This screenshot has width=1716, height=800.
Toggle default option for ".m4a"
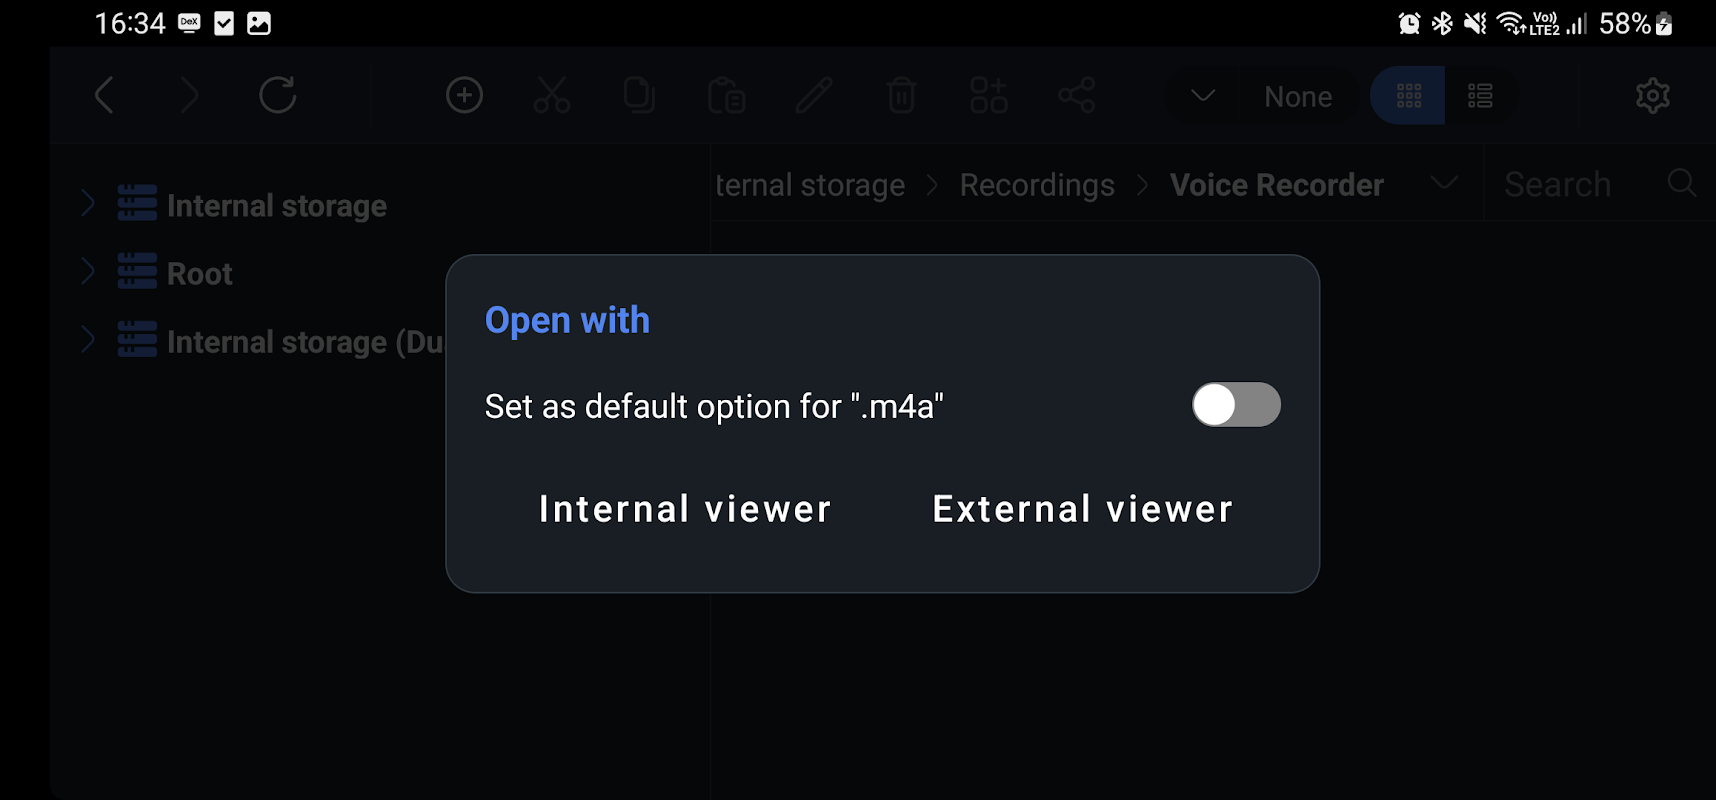tap(1235, 405)
